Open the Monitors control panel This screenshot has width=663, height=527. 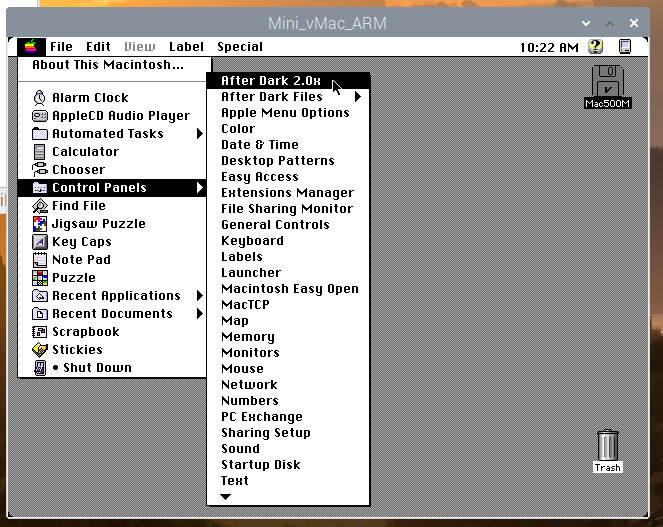pos(288,353)
